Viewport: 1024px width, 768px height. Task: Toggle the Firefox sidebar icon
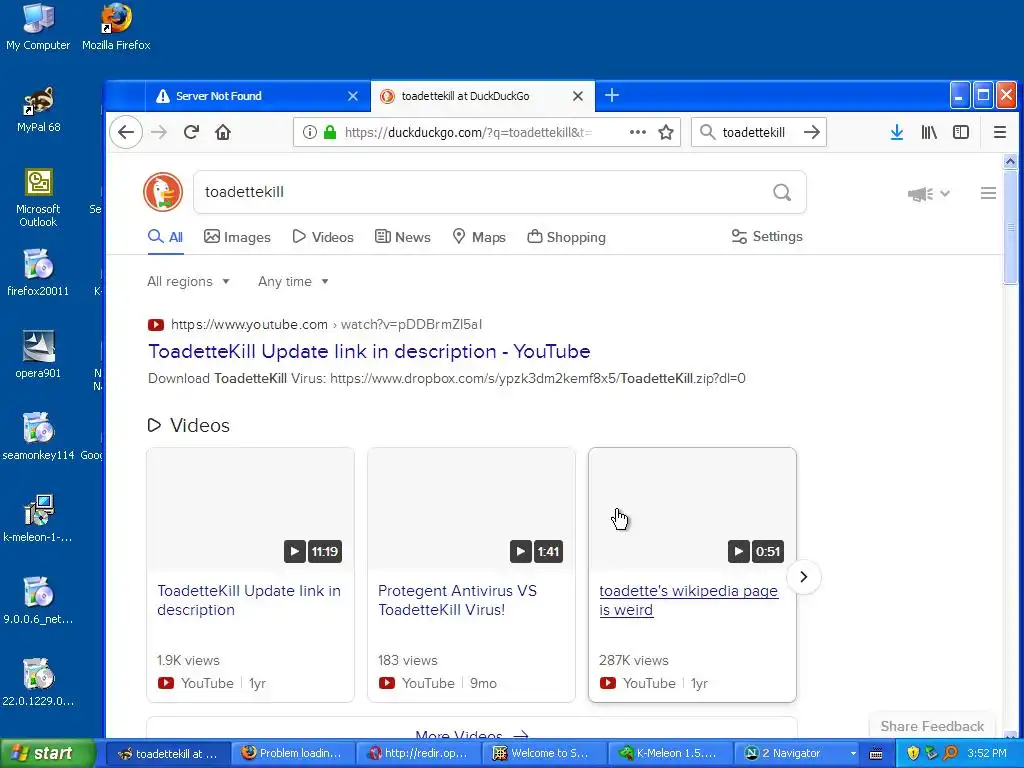click(961, 133)
